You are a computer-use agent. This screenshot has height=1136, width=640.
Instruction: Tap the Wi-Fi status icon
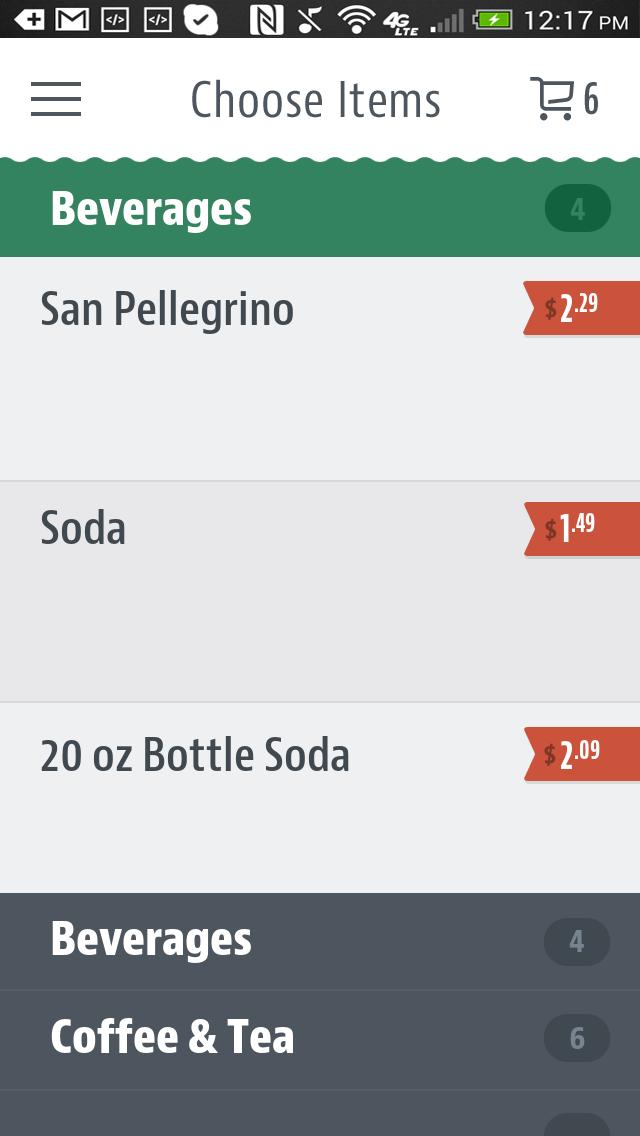click(355, 19)
